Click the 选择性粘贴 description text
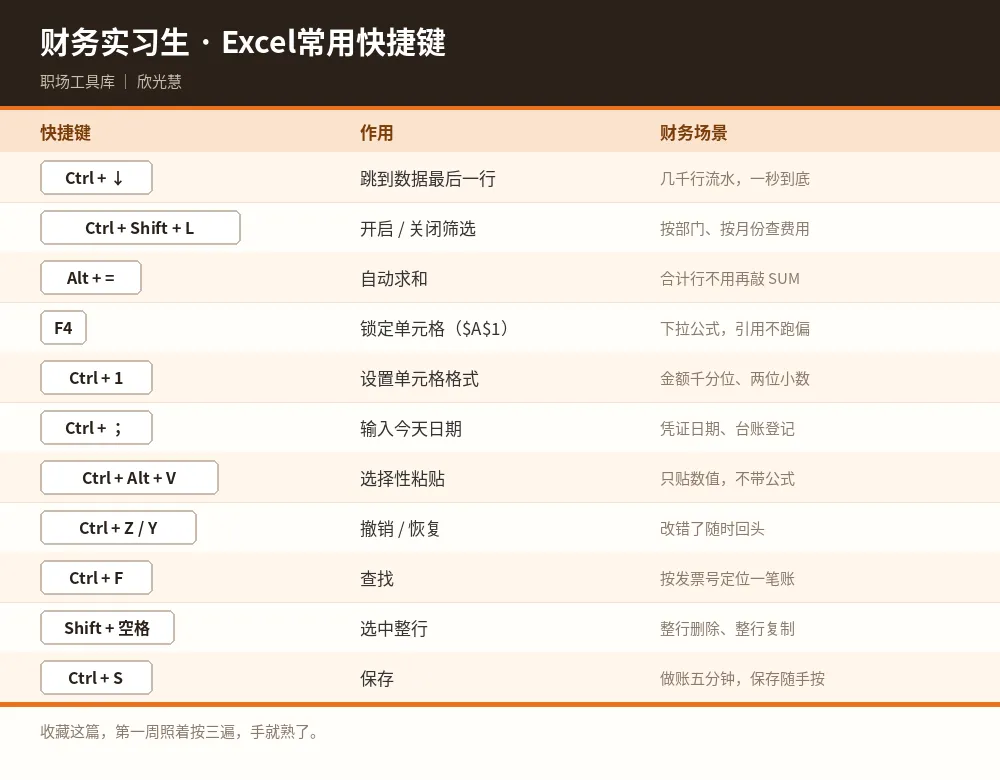The height and width of the screenshot is (780, 1000). (x=402, y=478)
